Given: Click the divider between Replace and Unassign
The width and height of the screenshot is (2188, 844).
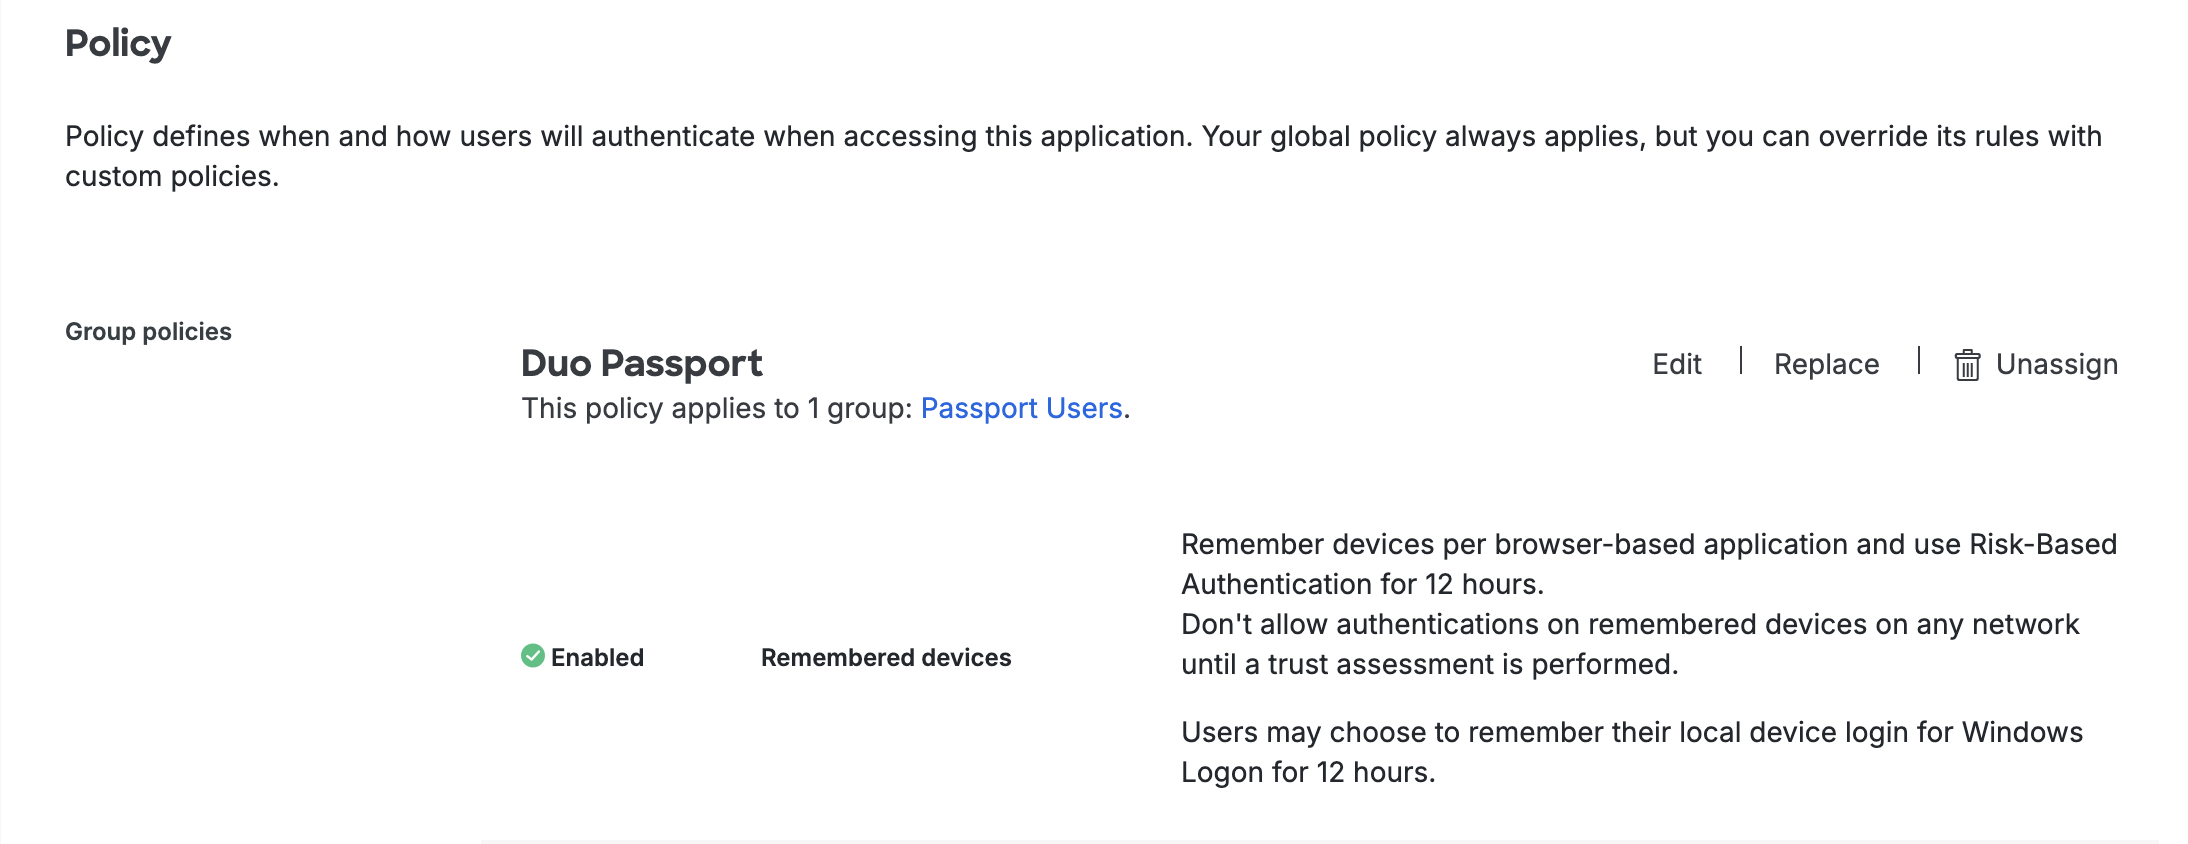Looking at the screenshot, I should (1919, 361).
